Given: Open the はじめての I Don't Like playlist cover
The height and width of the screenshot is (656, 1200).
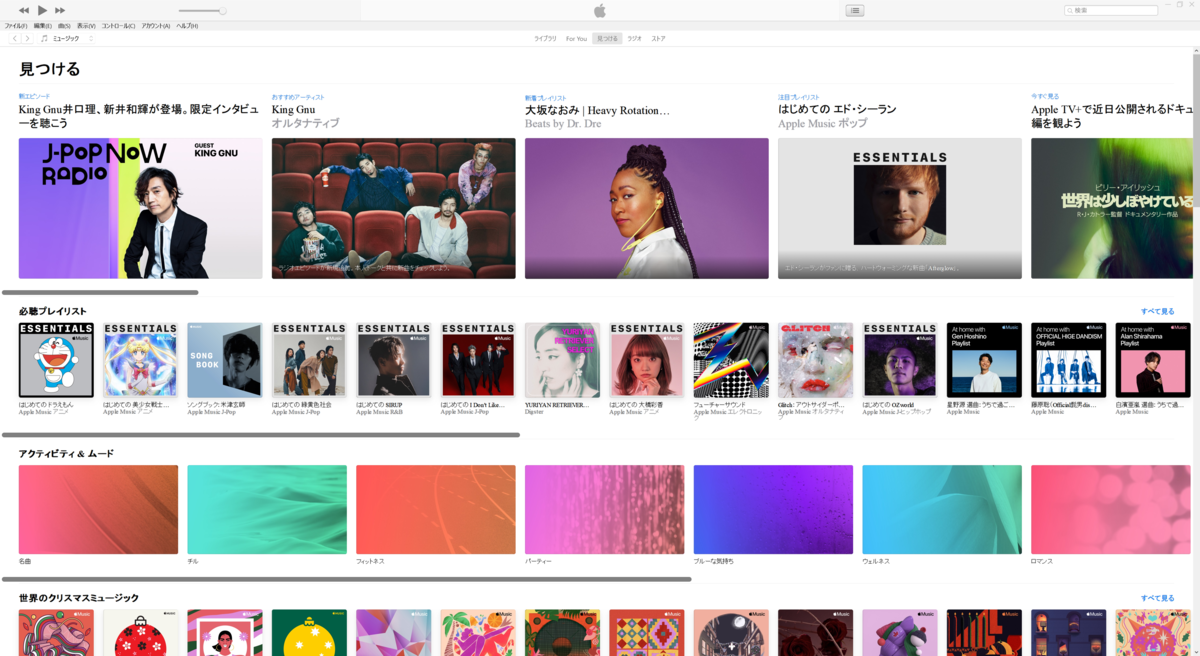Looking at the screenshot, I should pyautogui.click(x=478, y=360).
